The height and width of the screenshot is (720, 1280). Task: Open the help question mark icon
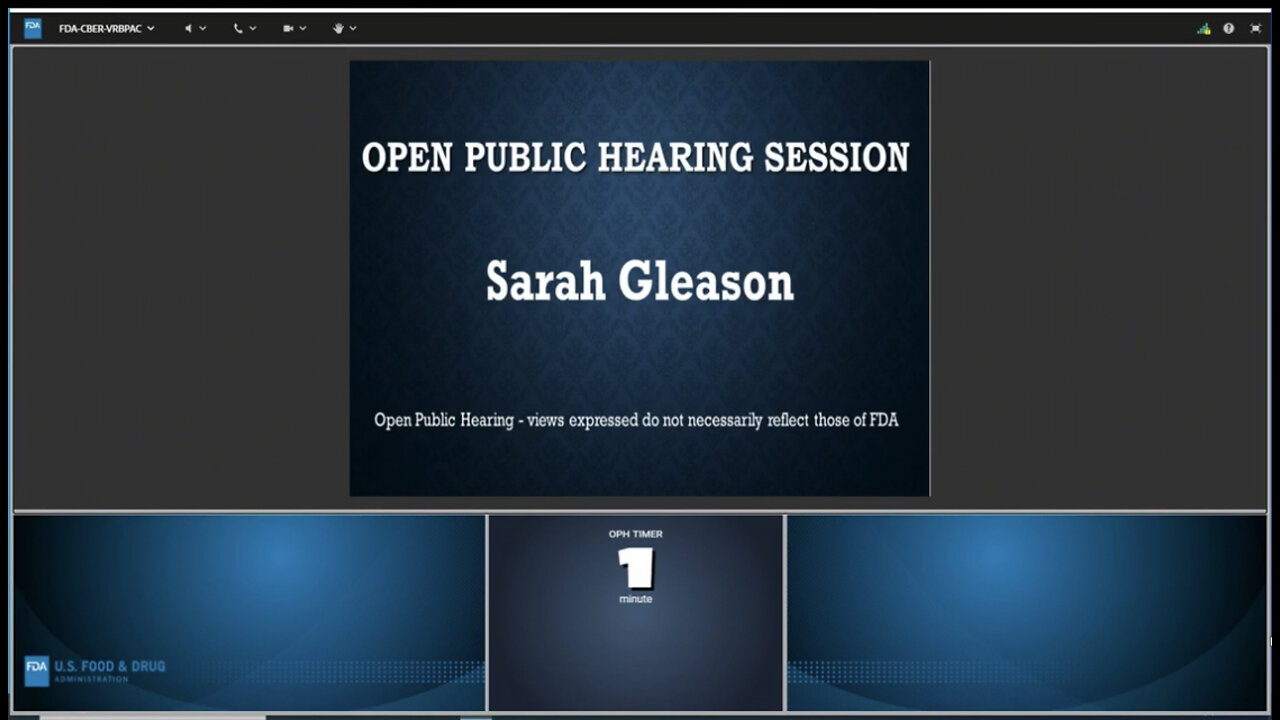coord(1229,28)
